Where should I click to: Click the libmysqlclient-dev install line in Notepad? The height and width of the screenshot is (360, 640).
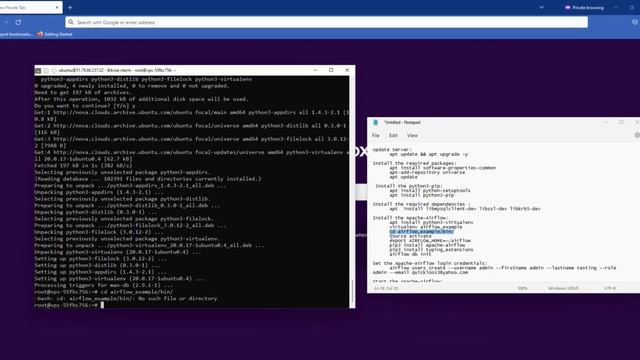[465, 209]
